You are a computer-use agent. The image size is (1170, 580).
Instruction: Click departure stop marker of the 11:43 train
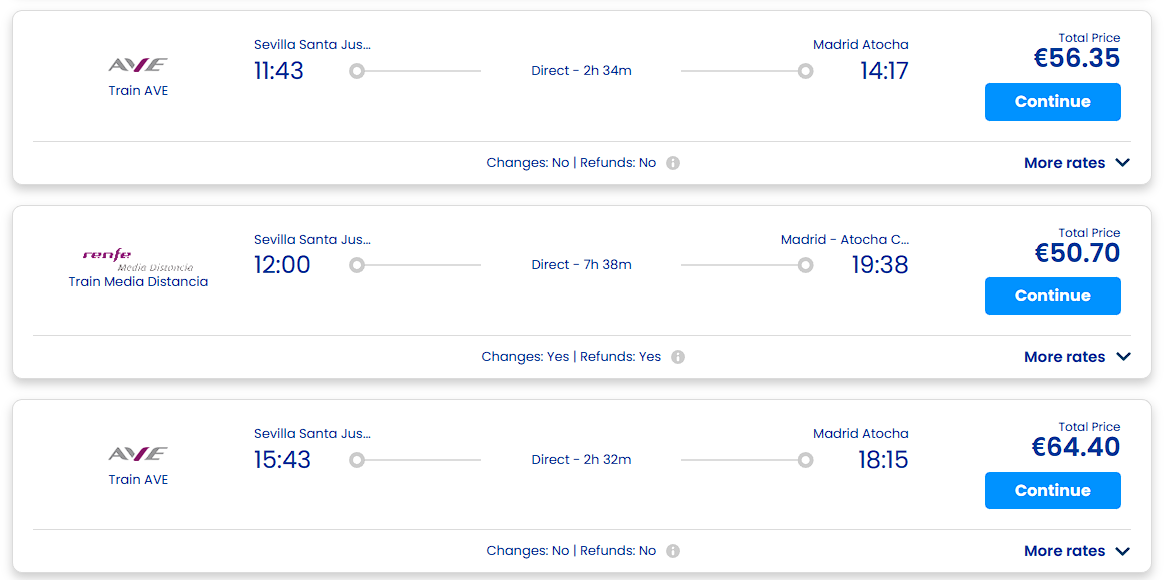357,71
